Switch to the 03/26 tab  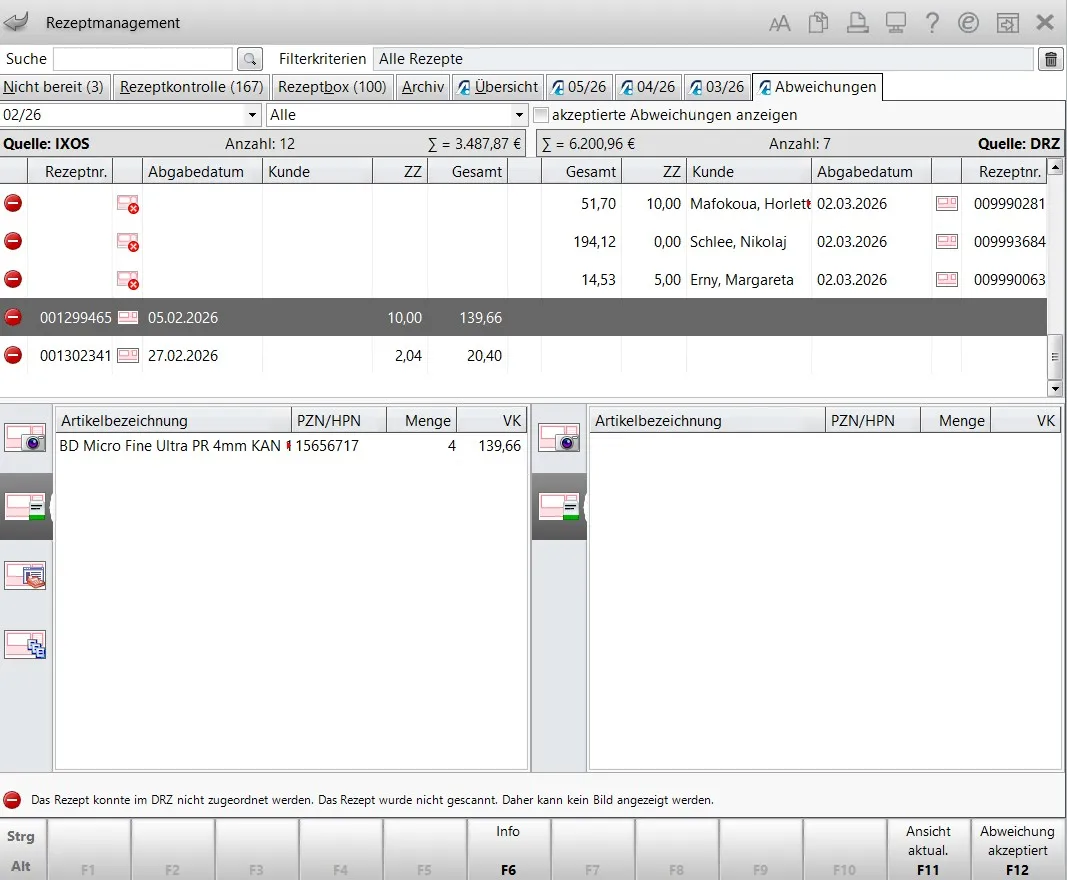click(x=717, y=87)
